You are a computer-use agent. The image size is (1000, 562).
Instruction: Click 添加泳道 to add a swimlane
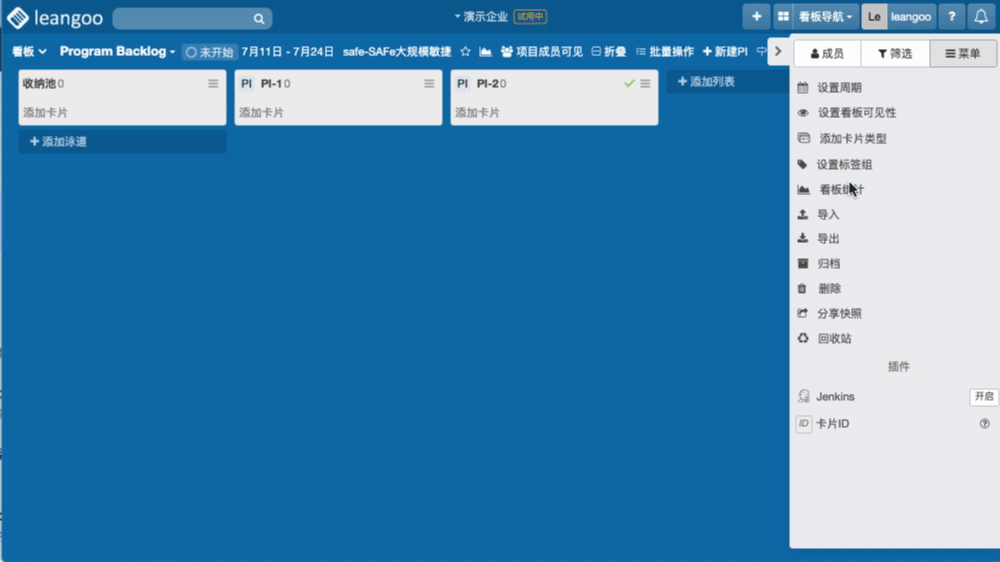tap(59, 142)
